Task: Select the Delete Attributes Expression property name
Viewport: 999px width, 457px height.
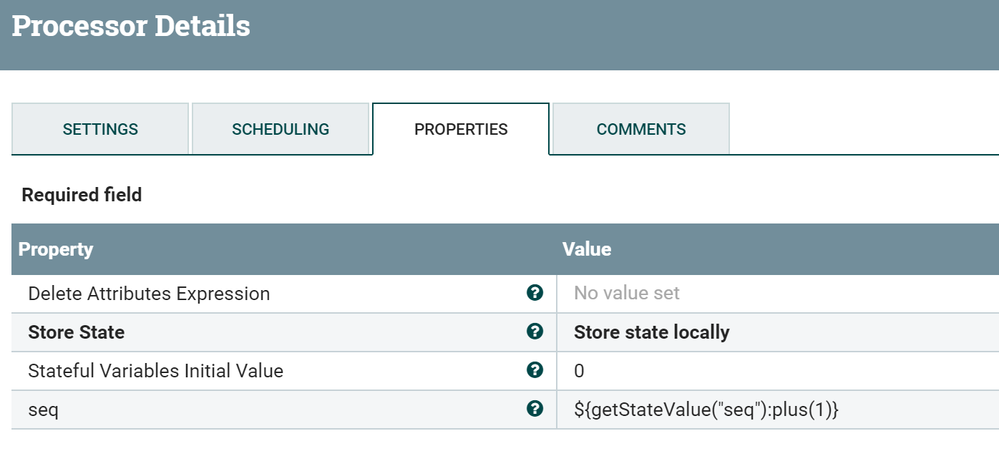Action: pos(149,294)
